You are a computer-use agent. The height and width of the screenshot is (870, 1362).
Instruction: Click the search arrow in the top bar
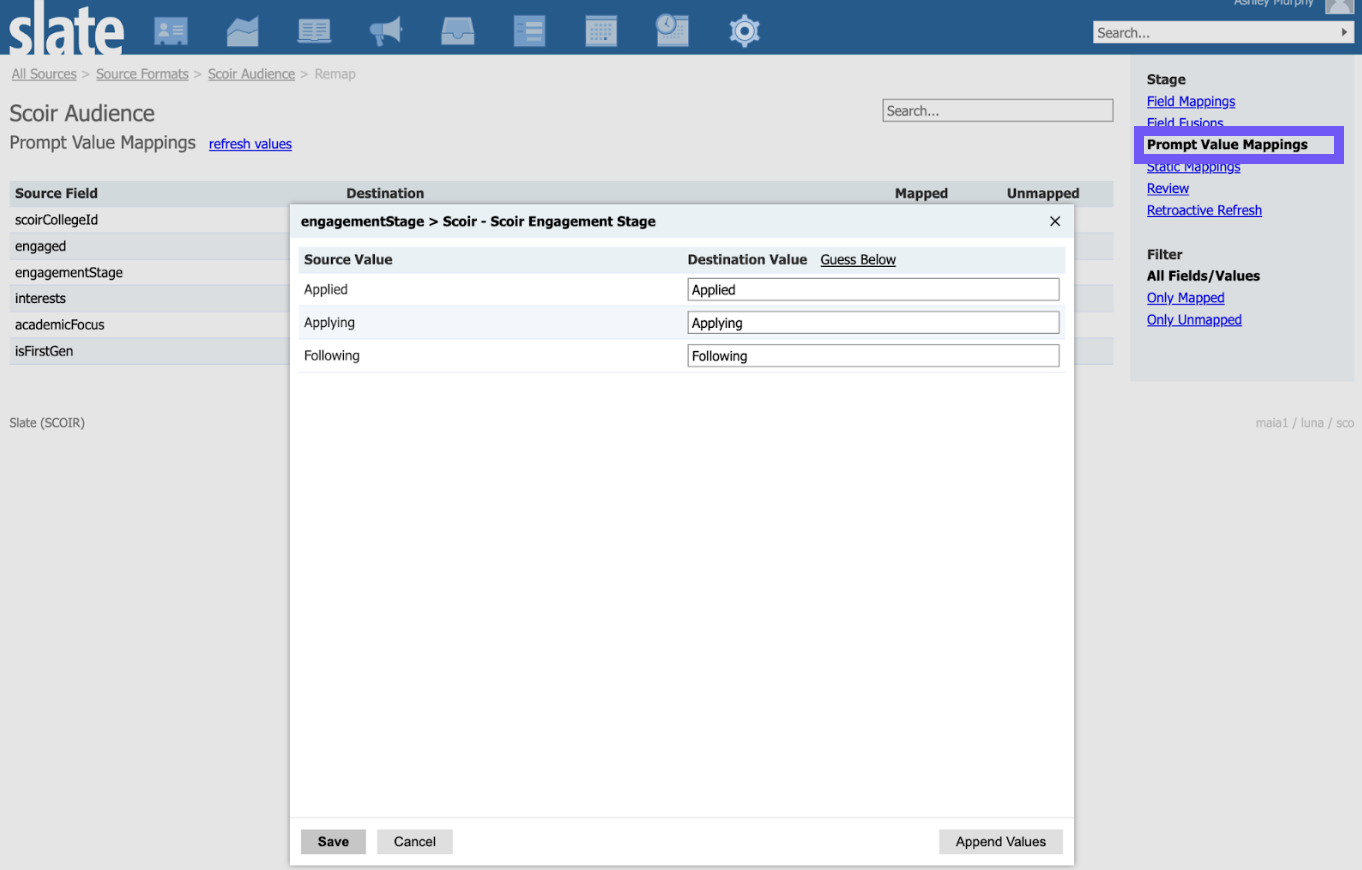1344,32
